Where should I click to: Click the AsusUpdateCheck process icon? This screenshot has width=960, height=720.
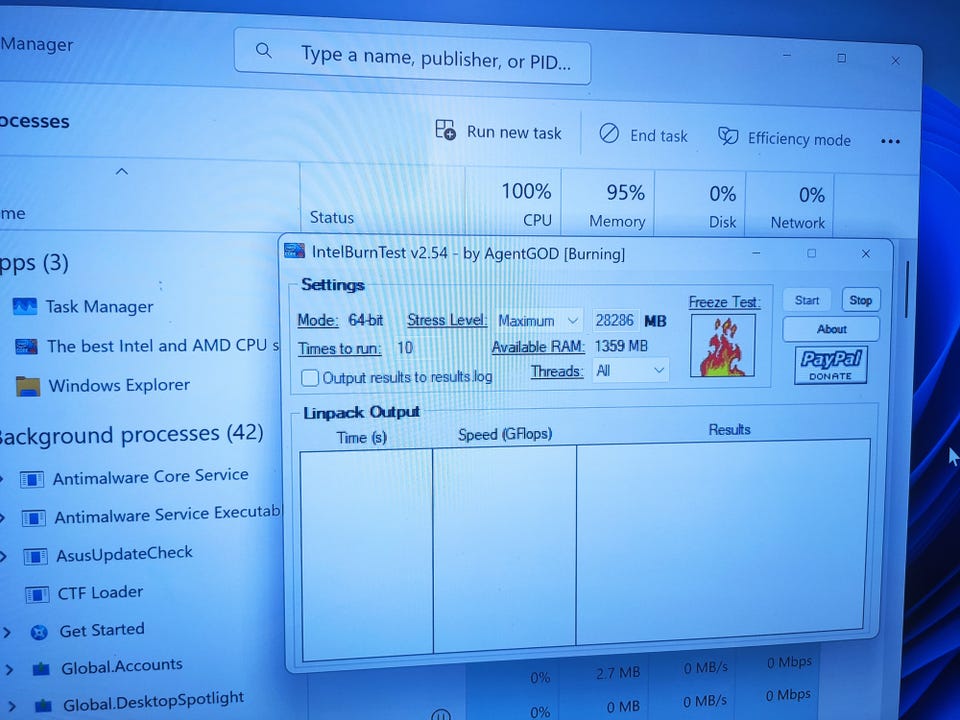35,557
